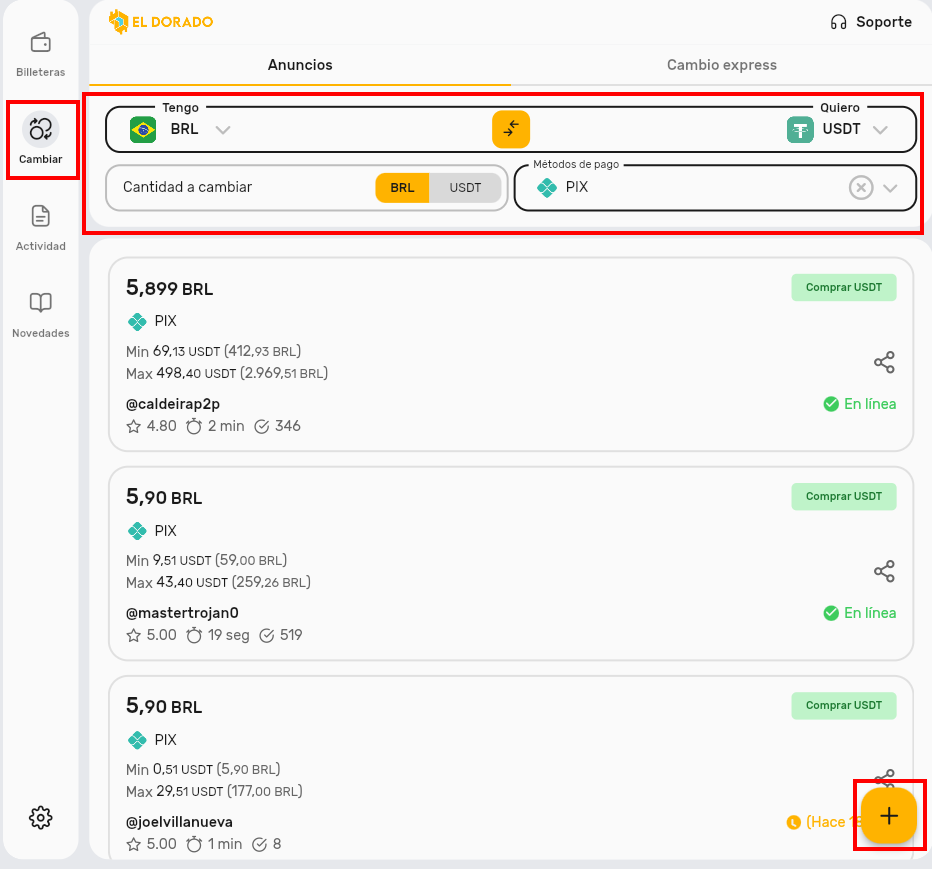Expand the Métodos de pago dropdown
932x869 pixels.
coord(890,188)
